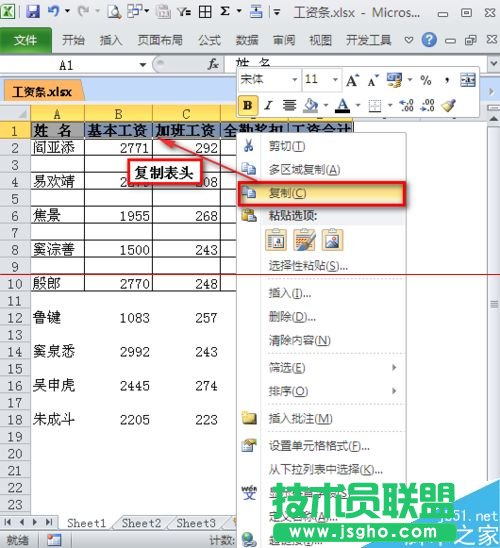Switch to the 数据 ribbon tab

click(247, 40)
